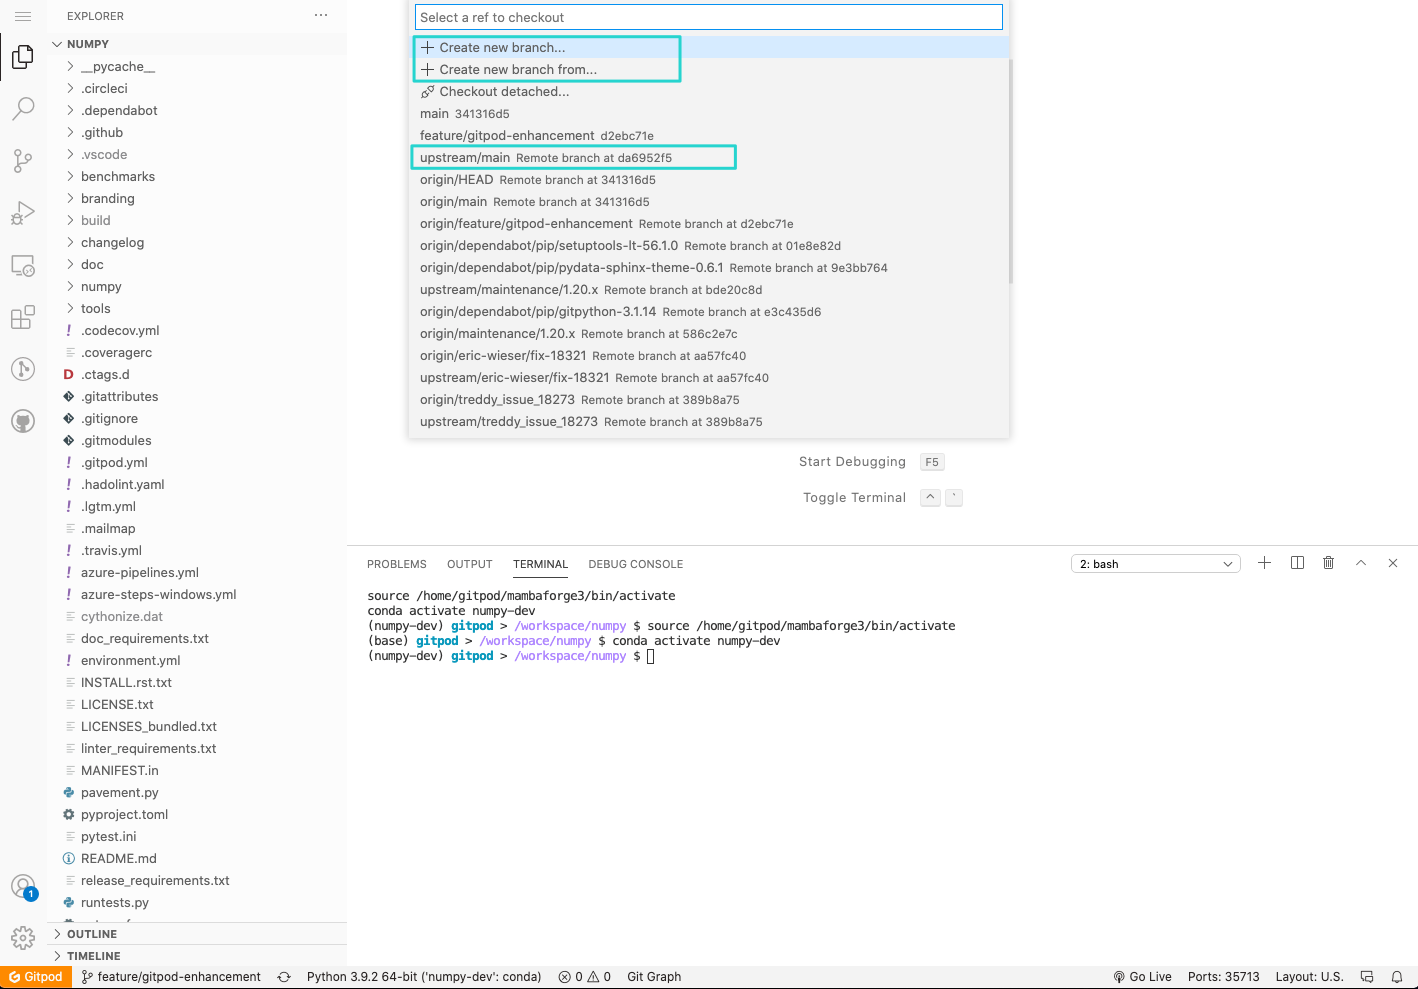Switch to the PROBLEMS tab
Screen dimensions: 1418x989
pos(396,563)
